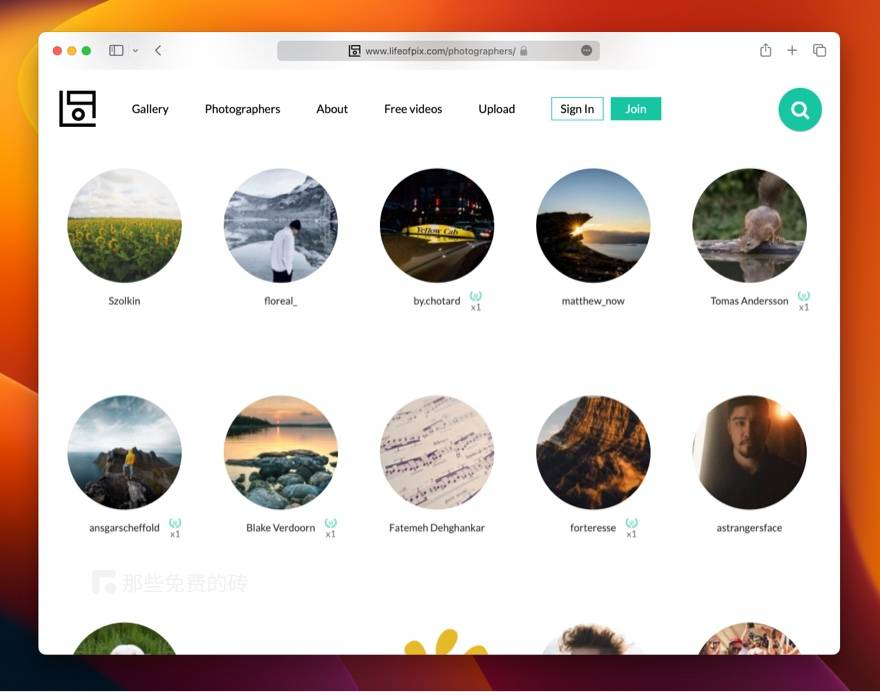880x692 pixels.
Task: Click the green fullscreen window button
Action: [86, 51]
